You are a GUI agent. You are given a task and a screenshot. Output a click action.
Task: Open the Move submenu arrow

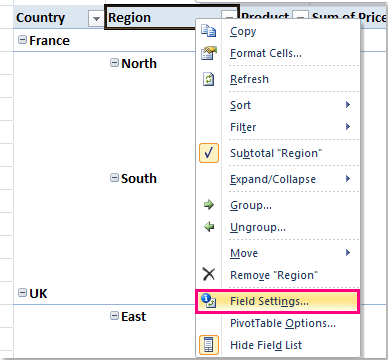348,253
